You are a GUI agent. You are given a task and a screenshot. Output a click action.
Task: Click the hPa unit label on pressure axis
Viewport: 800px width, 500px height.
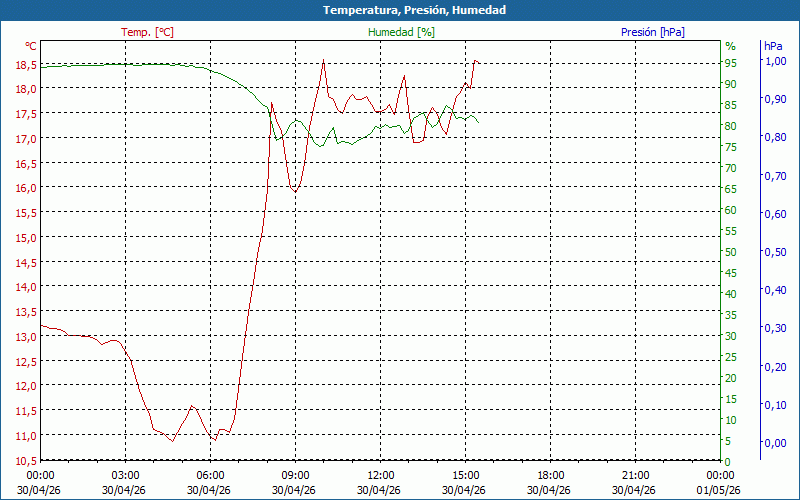pos(773,46)
